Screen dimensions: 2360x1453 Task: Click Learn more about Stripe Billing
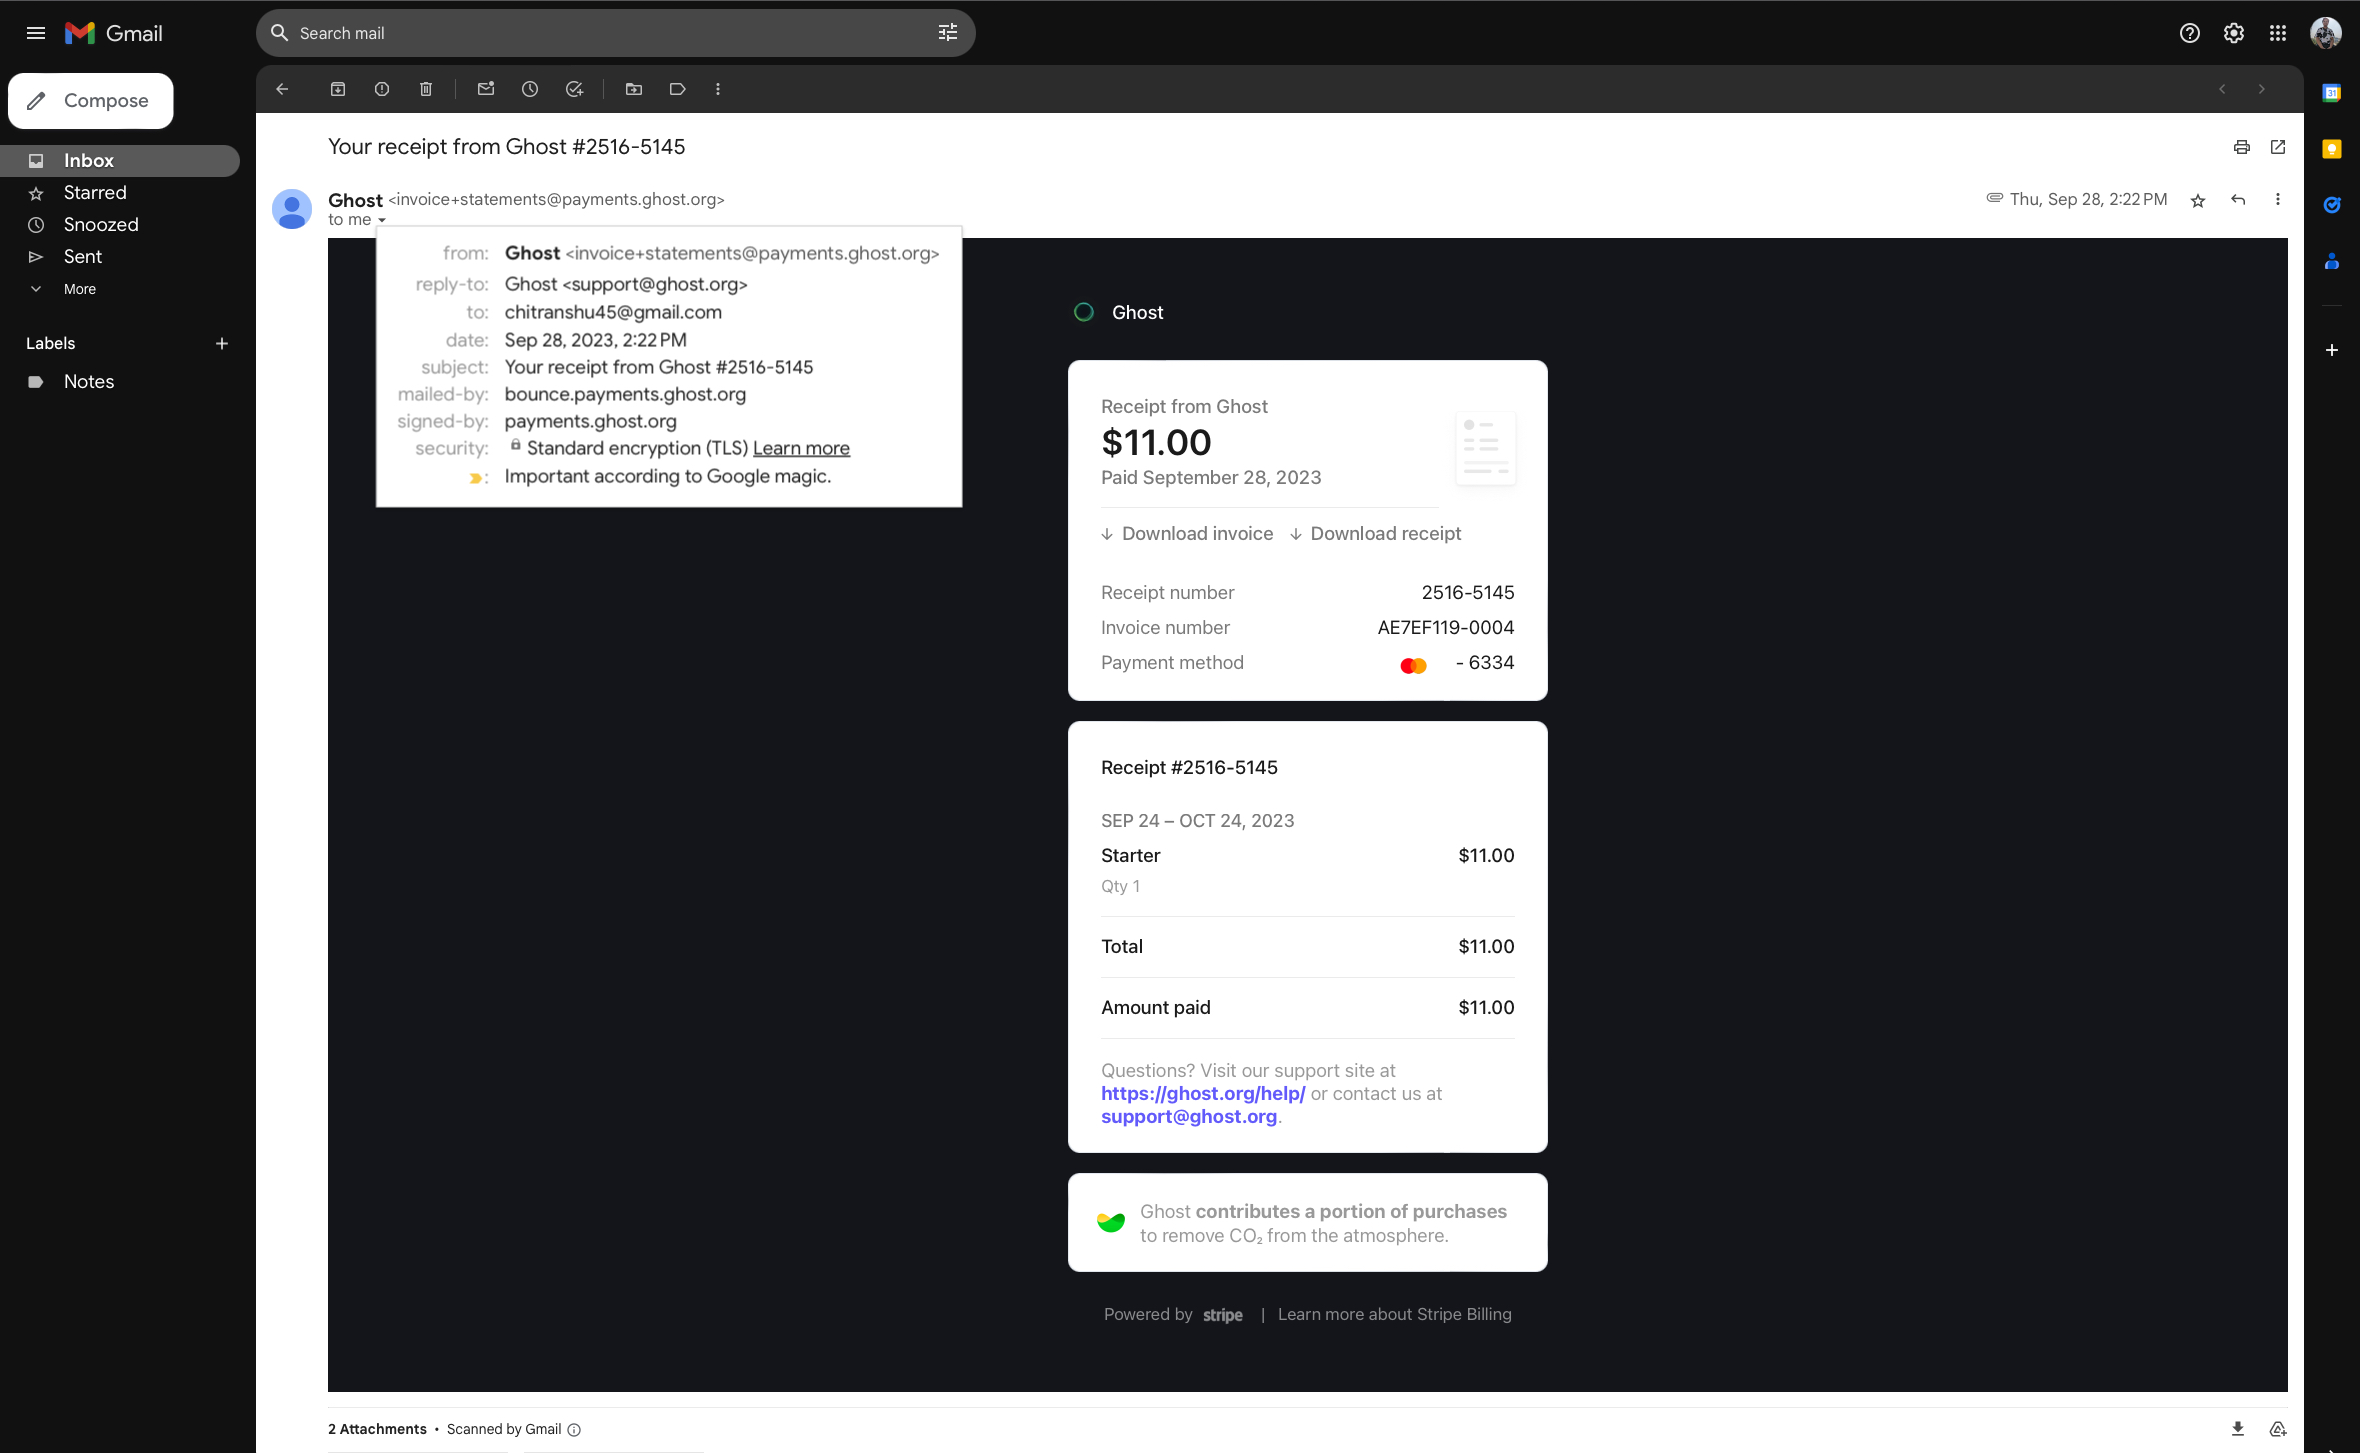click(1394, 1314)
